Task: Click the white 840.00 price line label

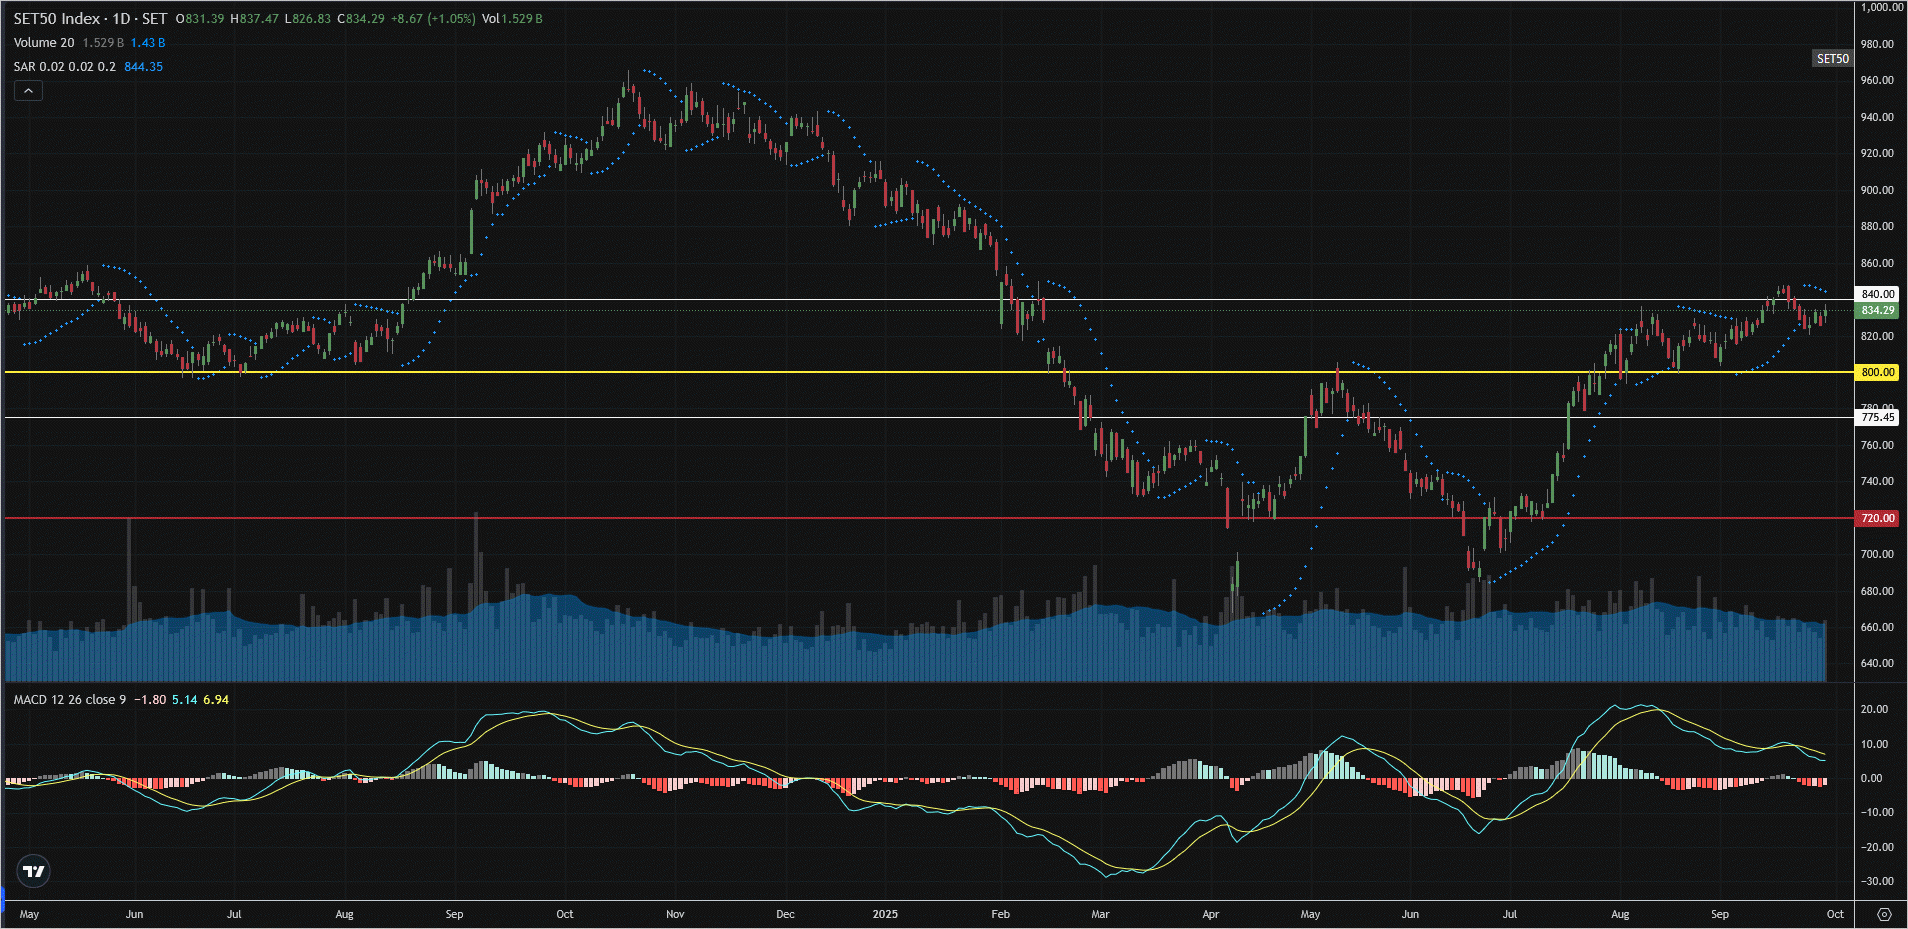Action: pyautogui.click(x=1877, y=294)
